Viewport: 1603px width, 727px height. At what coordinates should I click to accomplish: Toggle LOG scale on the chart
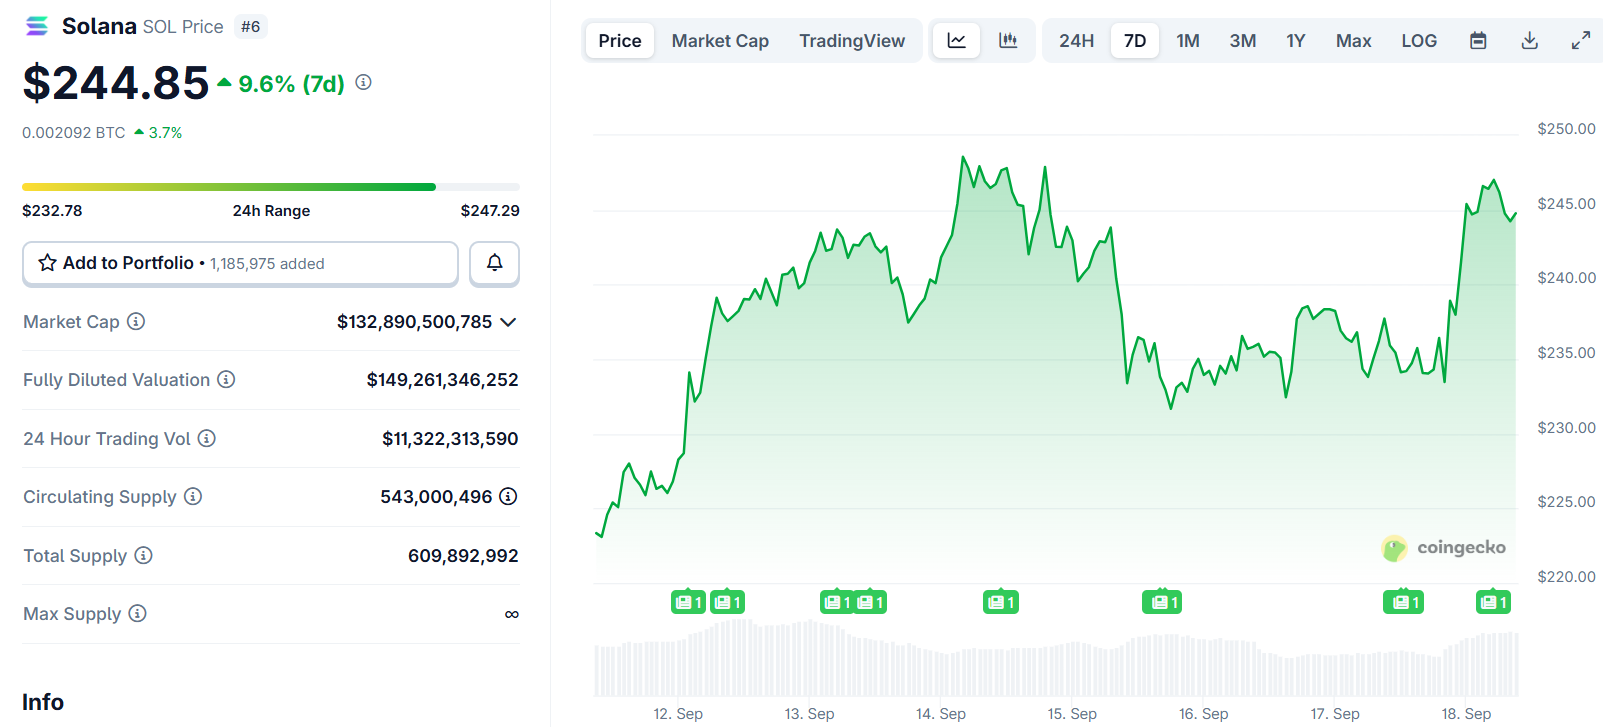(1419, 41)
